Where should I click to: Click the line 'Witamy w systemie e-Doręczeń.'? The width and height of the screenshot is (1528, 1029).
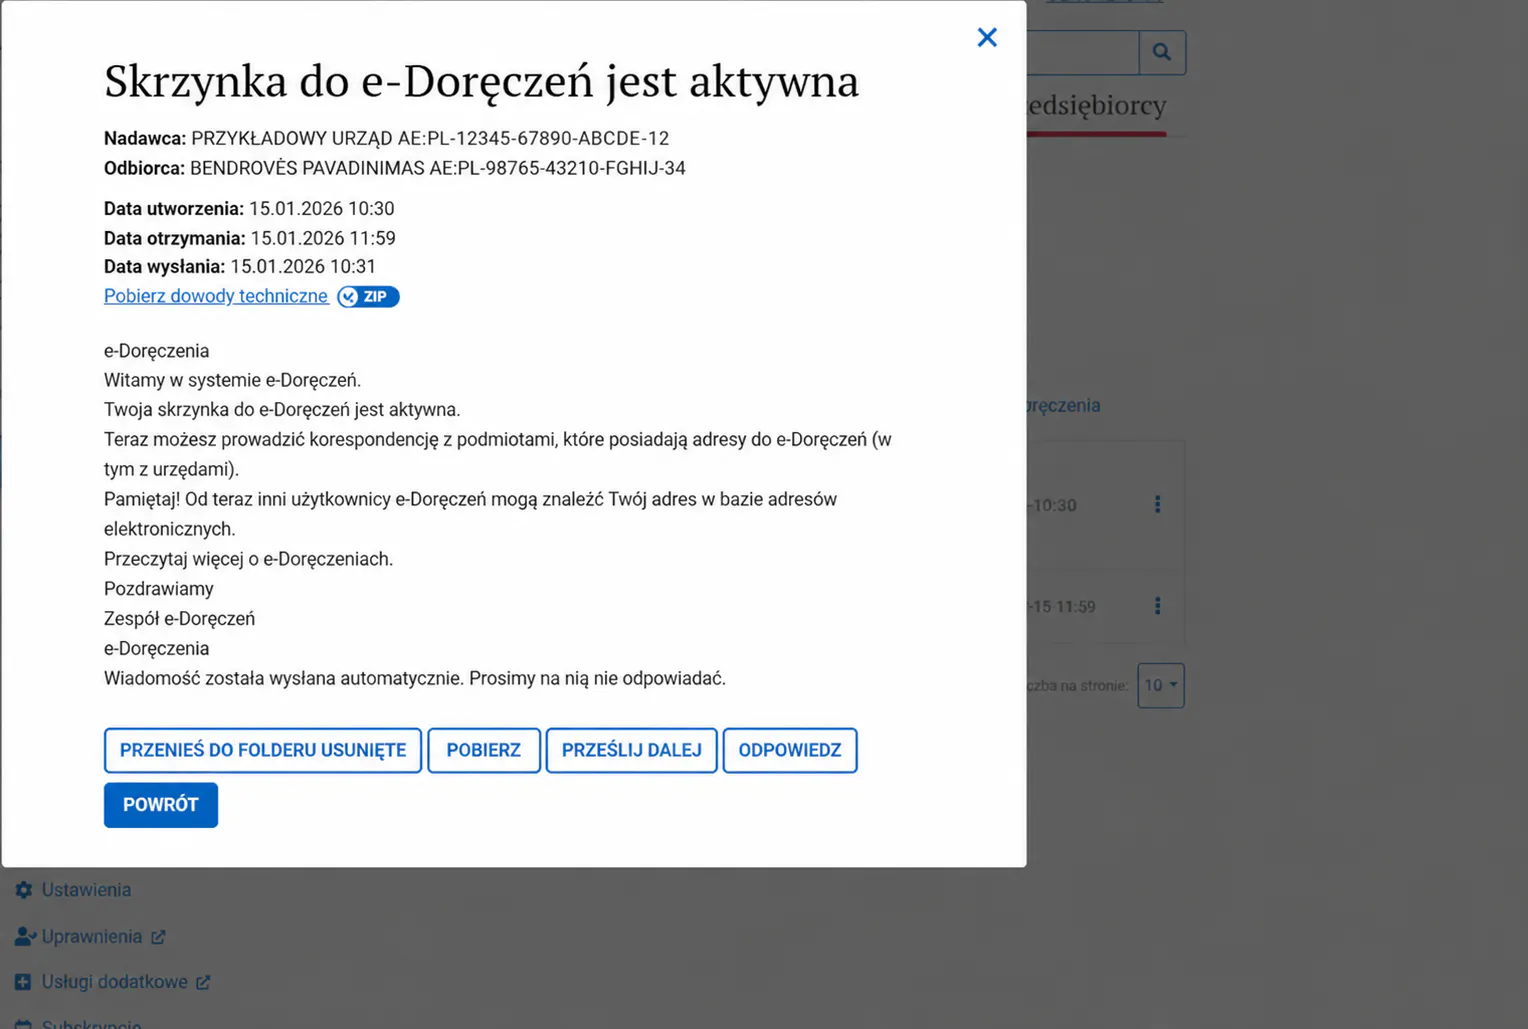coord(233,380)
